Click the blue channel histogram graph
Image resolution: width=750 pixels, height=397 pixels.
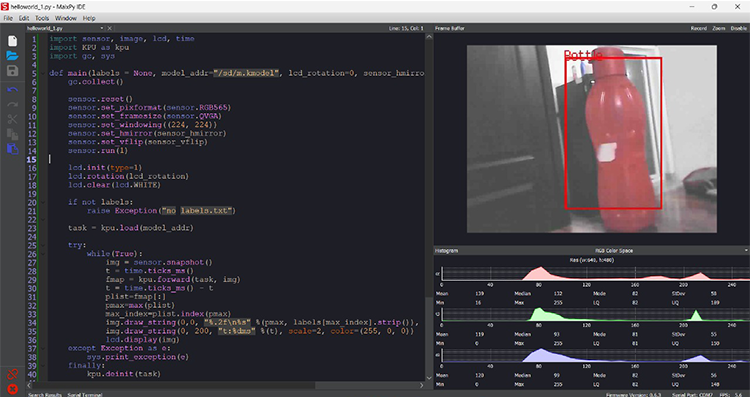(595, 354)
